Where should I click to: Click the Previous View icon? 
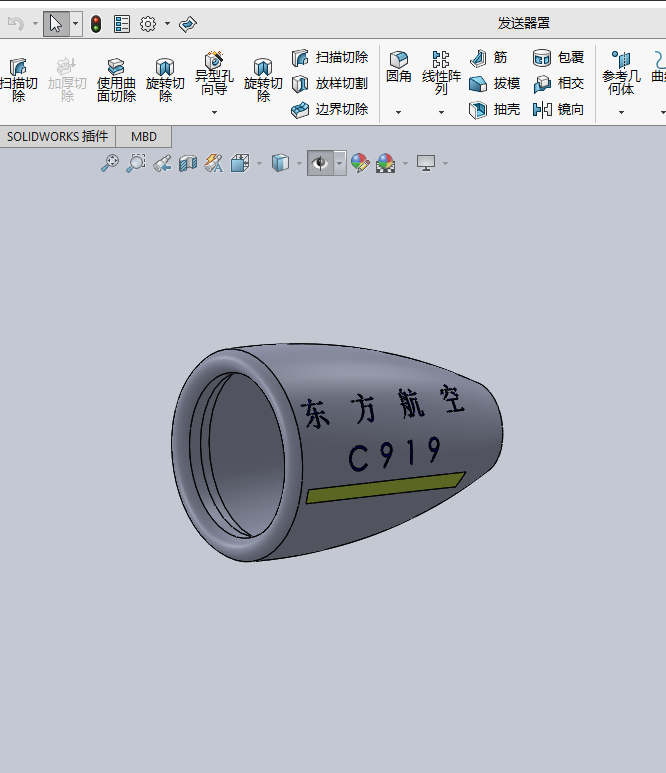click(x=162, y=163)
